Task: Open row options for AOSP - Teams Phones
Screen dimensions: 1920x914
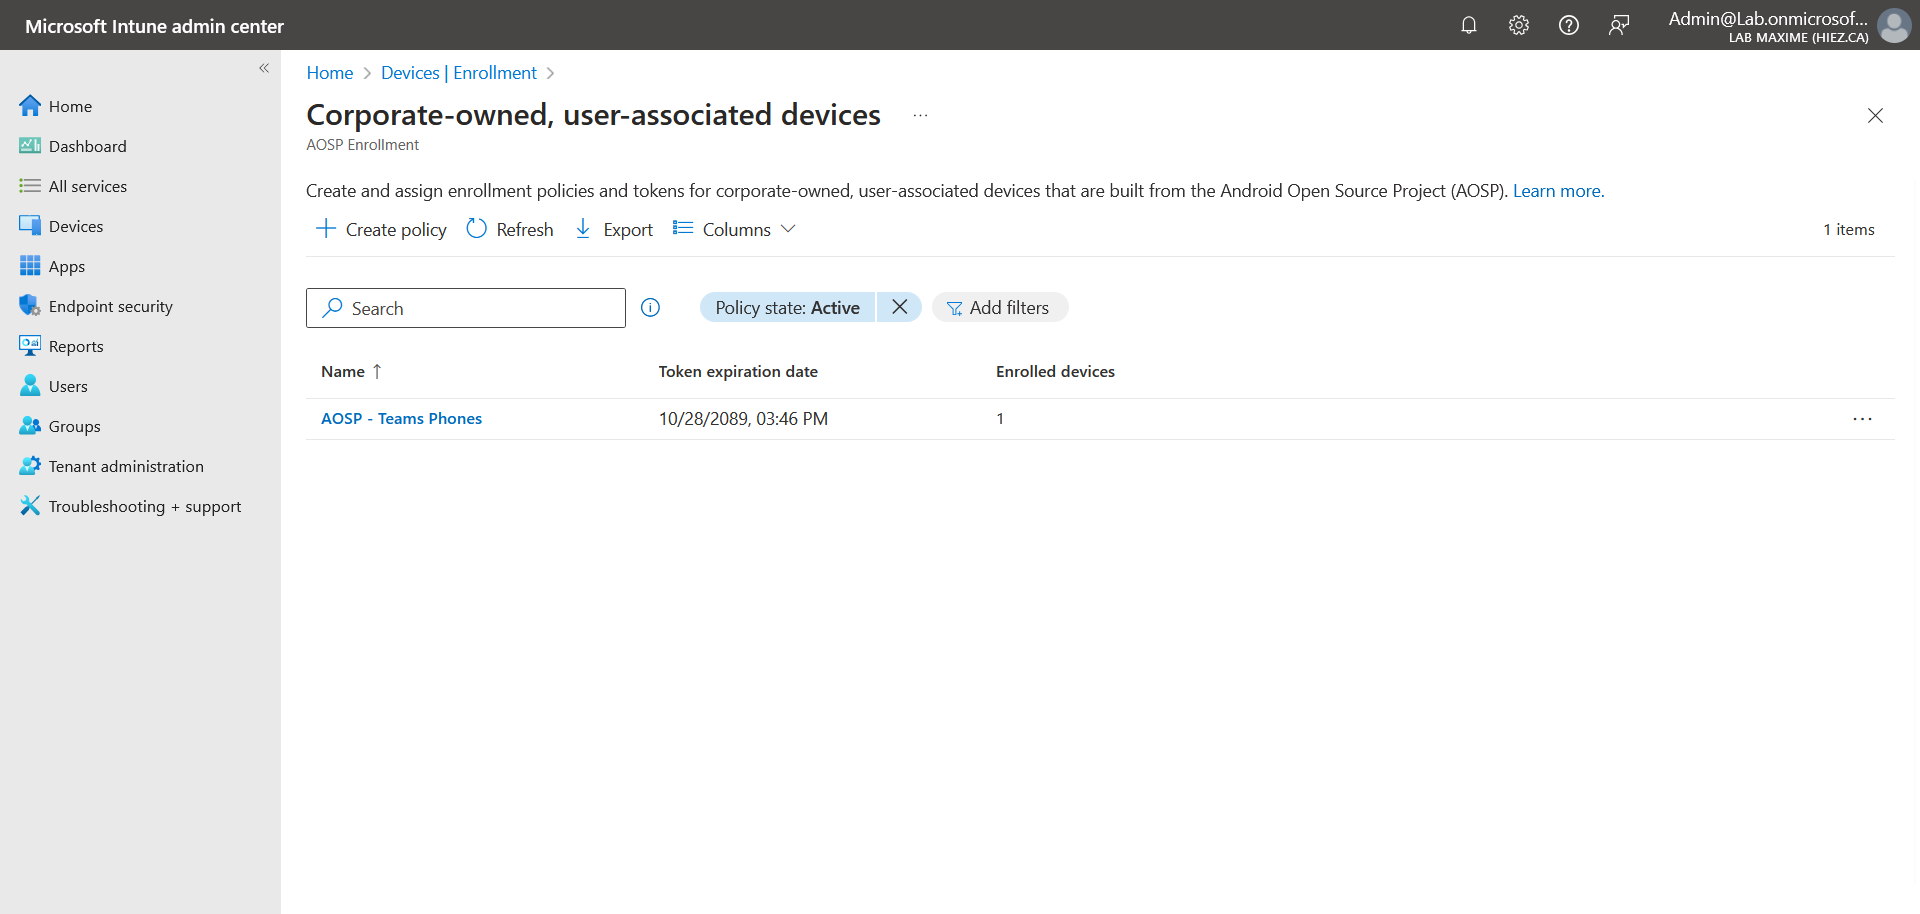Action: [x=1861, y=419]
